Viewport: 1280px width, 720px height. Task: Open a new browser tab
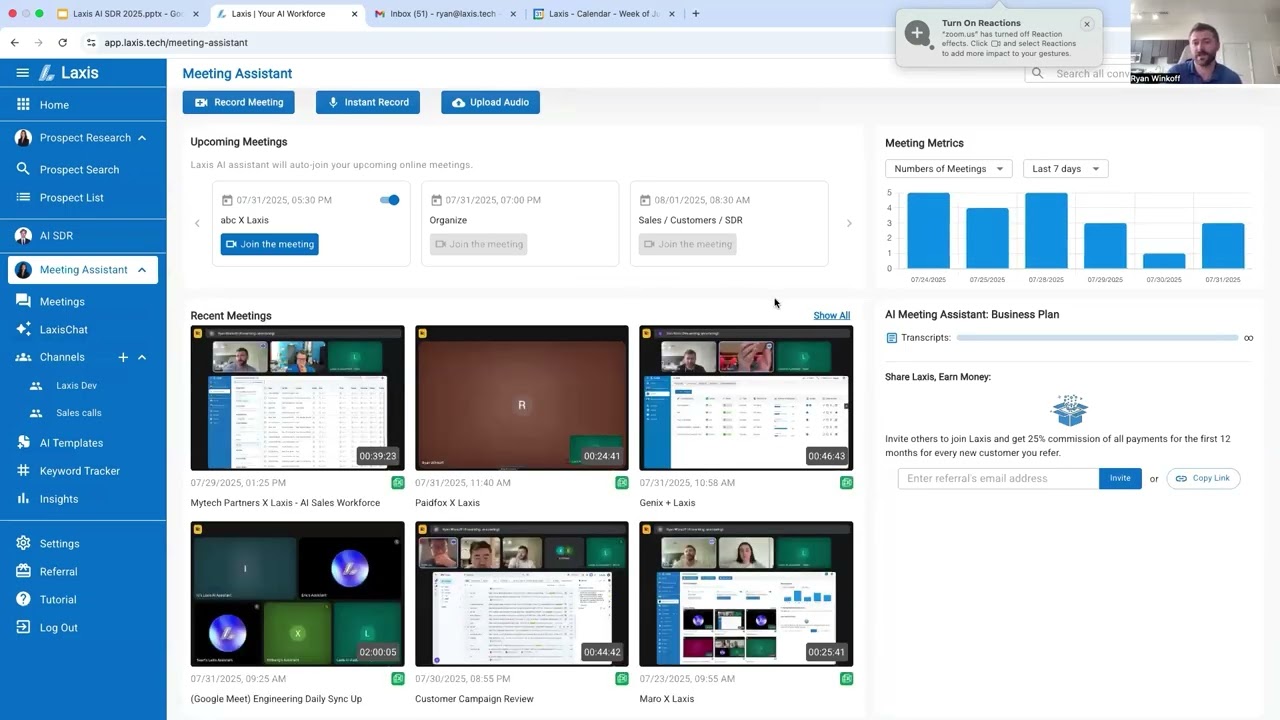pyautogui.click(x=695, y=14)
